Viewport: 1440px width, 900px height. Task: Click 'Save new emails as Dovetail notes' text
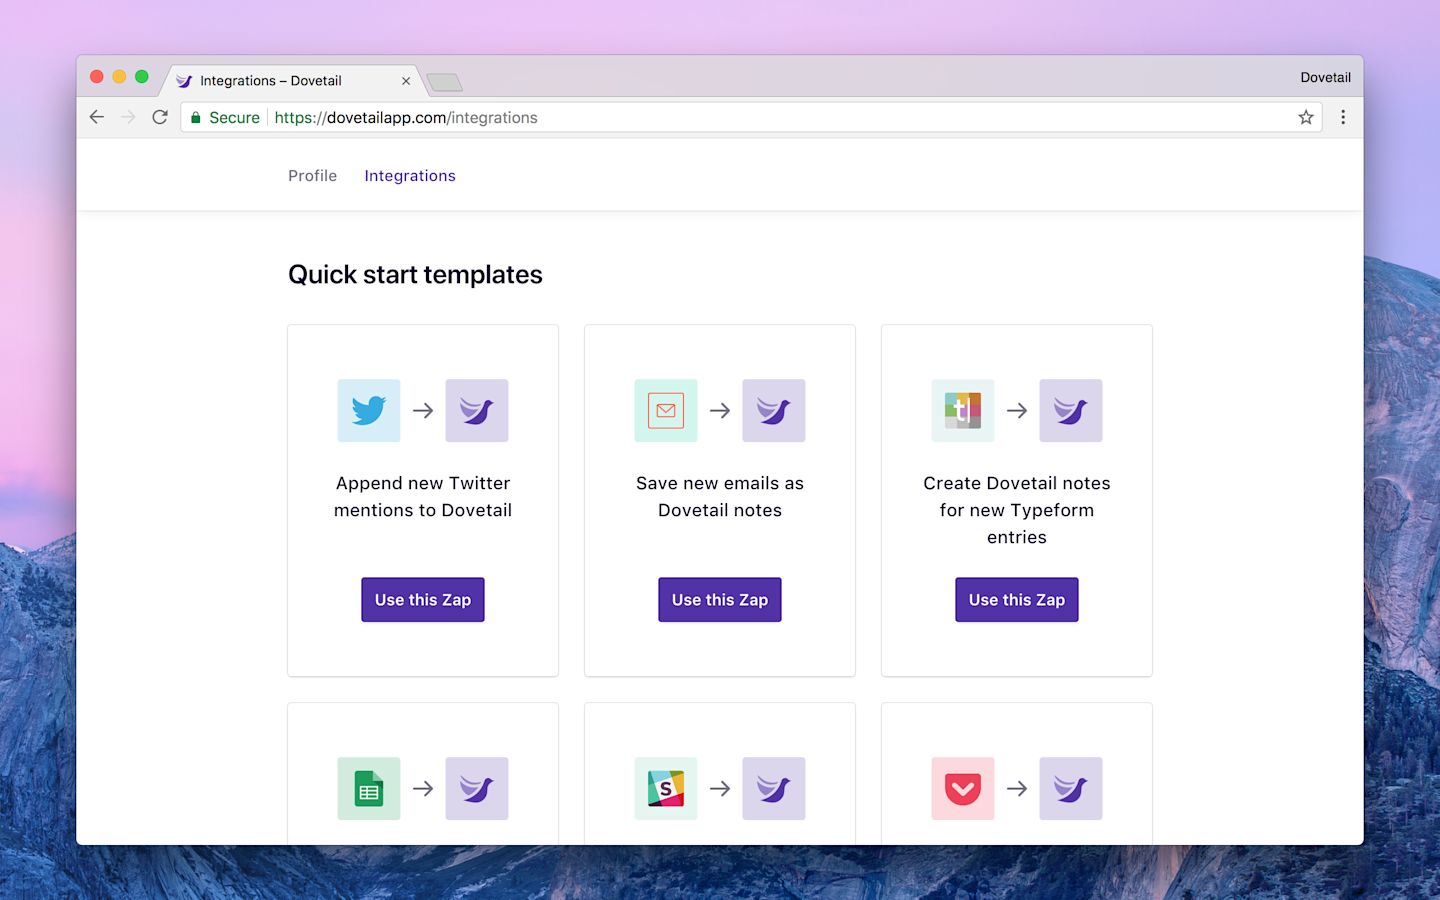pyautogui.click(x=720, y=497)
